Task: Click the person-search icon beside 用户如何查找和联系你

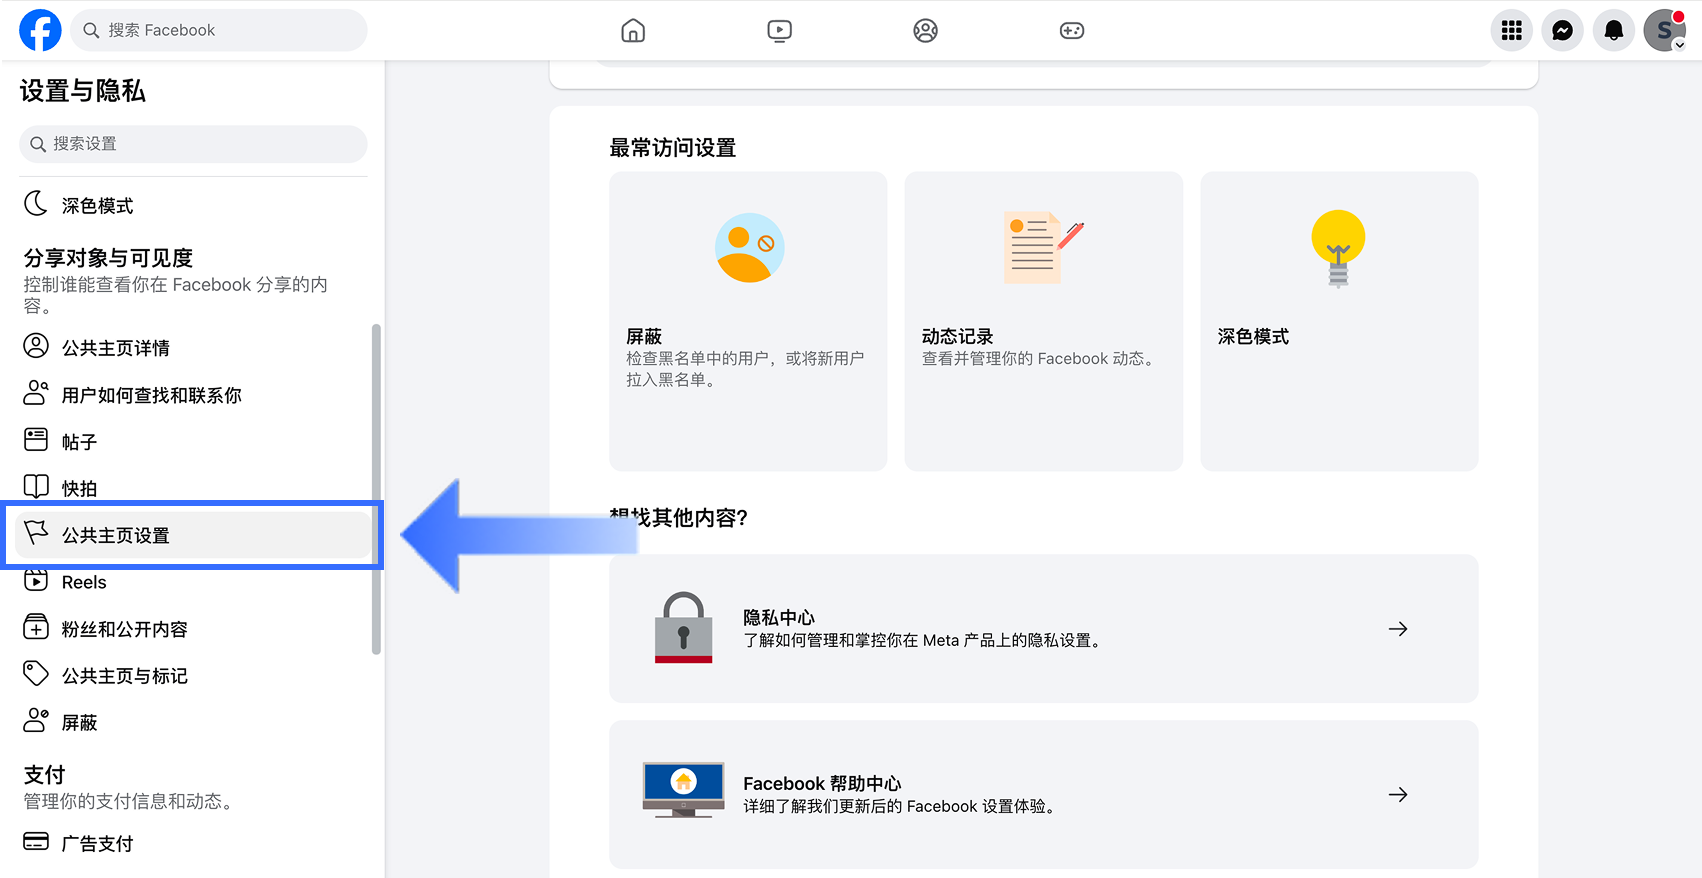Action: (36, 393)
